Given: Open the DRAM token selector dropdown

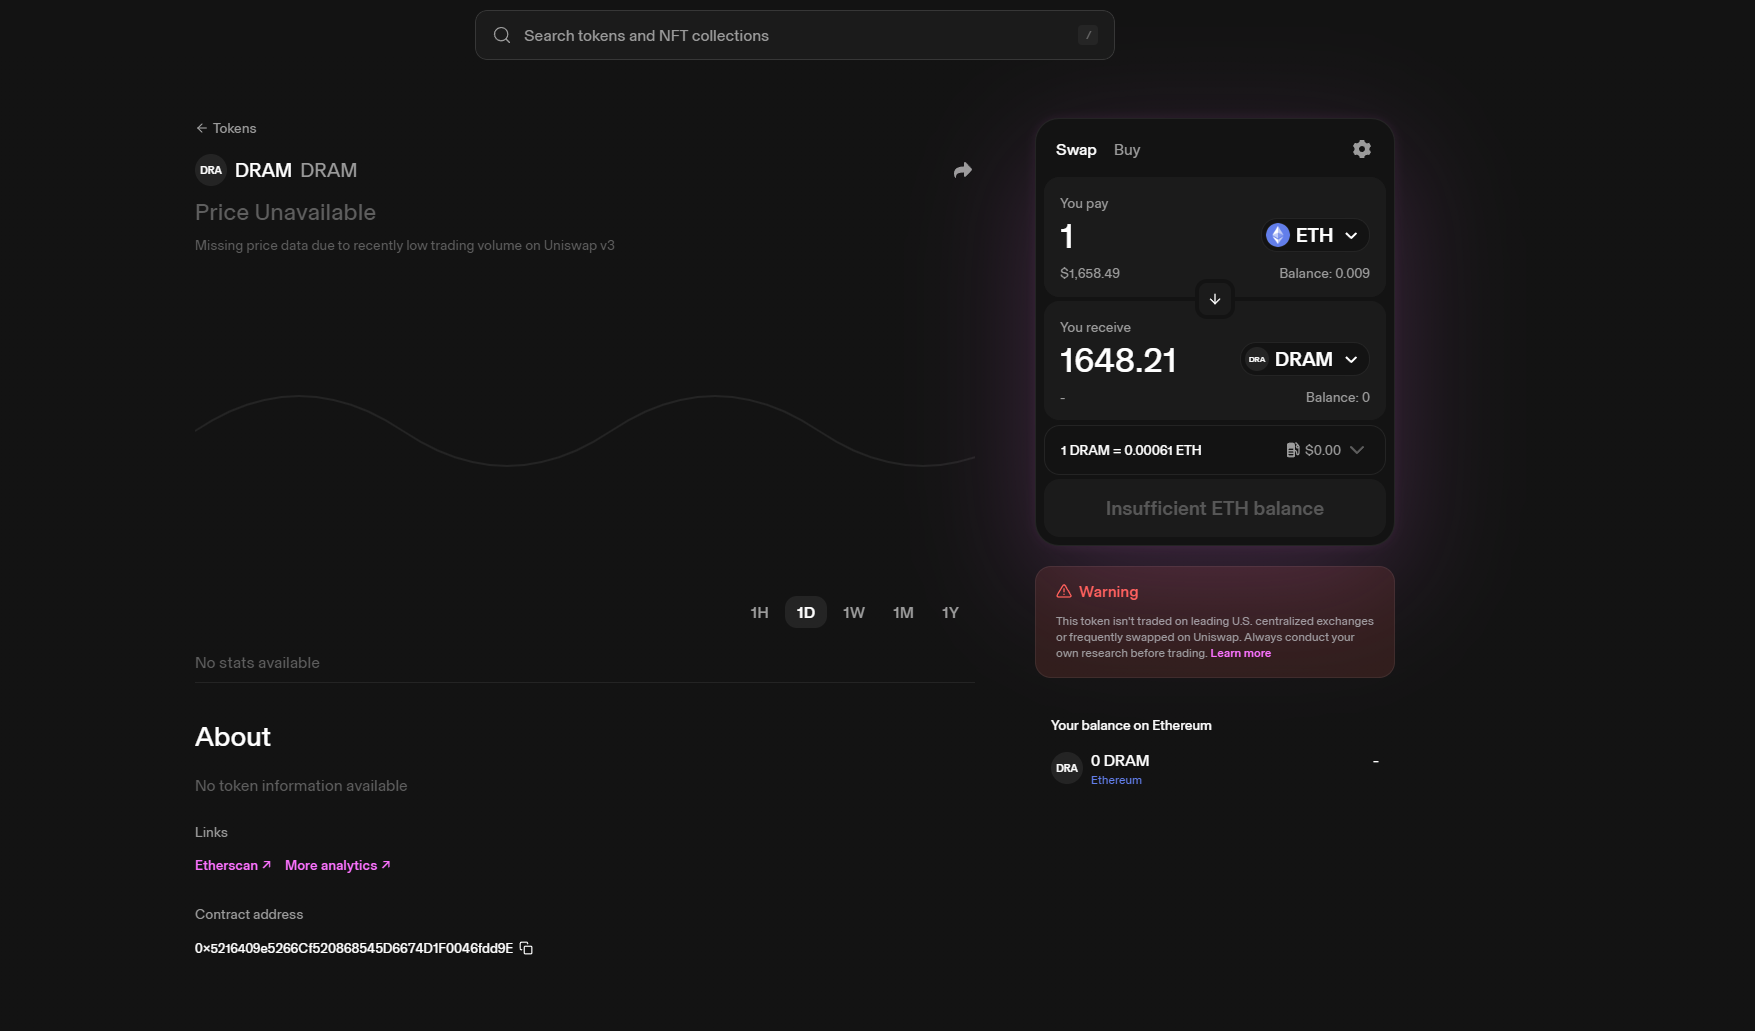Looking at the screenshot, I should click(1305, 359).
